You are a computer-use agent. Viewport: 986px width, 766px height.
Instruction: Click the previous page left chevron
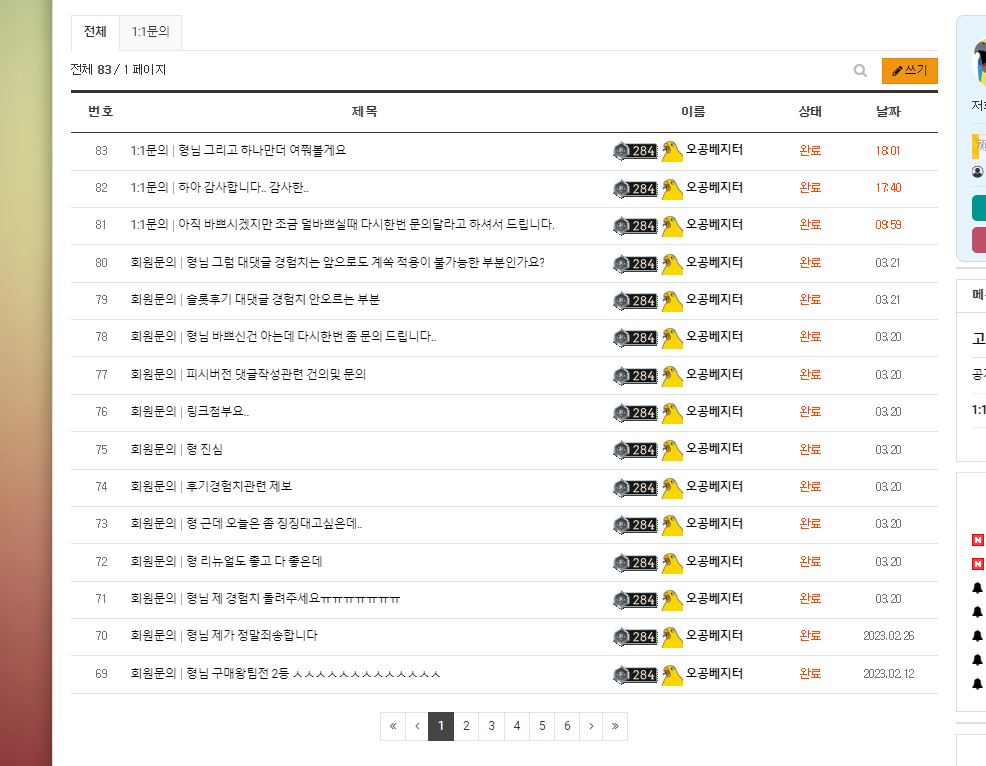(417, 726)
